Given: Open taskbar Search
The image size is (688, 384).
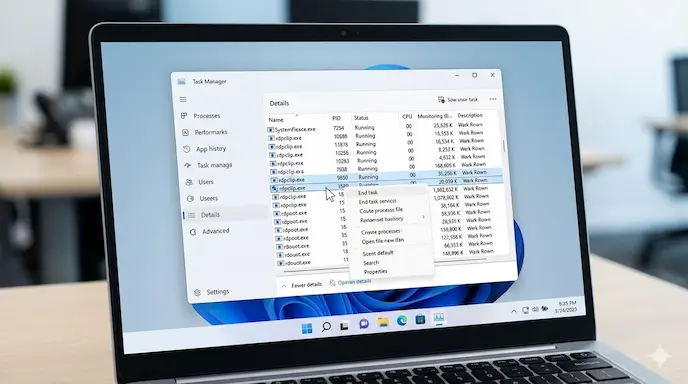Looking at the screenshot, I should 326,327.
